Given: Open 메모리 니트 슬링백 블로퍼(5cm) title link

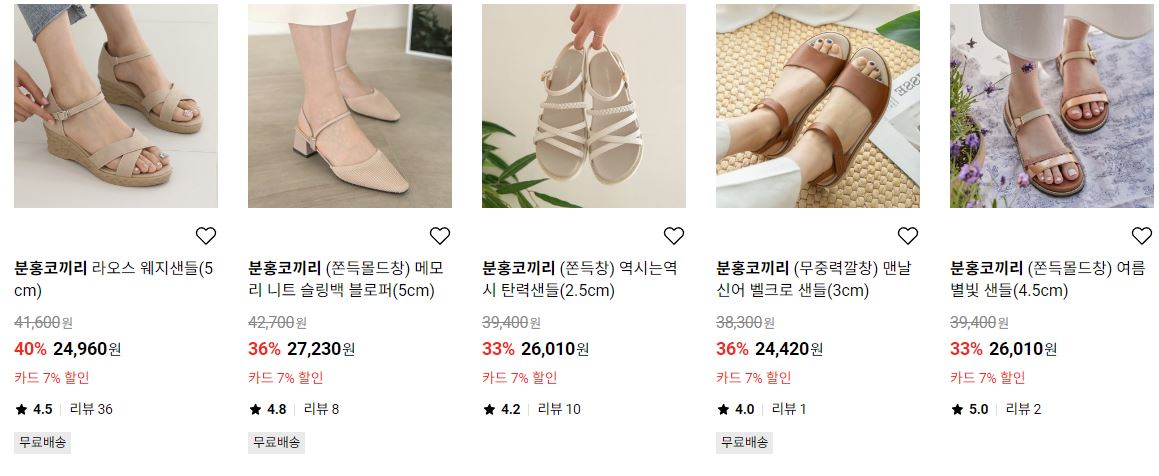Looking at the screenshot, I should [346, 279].
